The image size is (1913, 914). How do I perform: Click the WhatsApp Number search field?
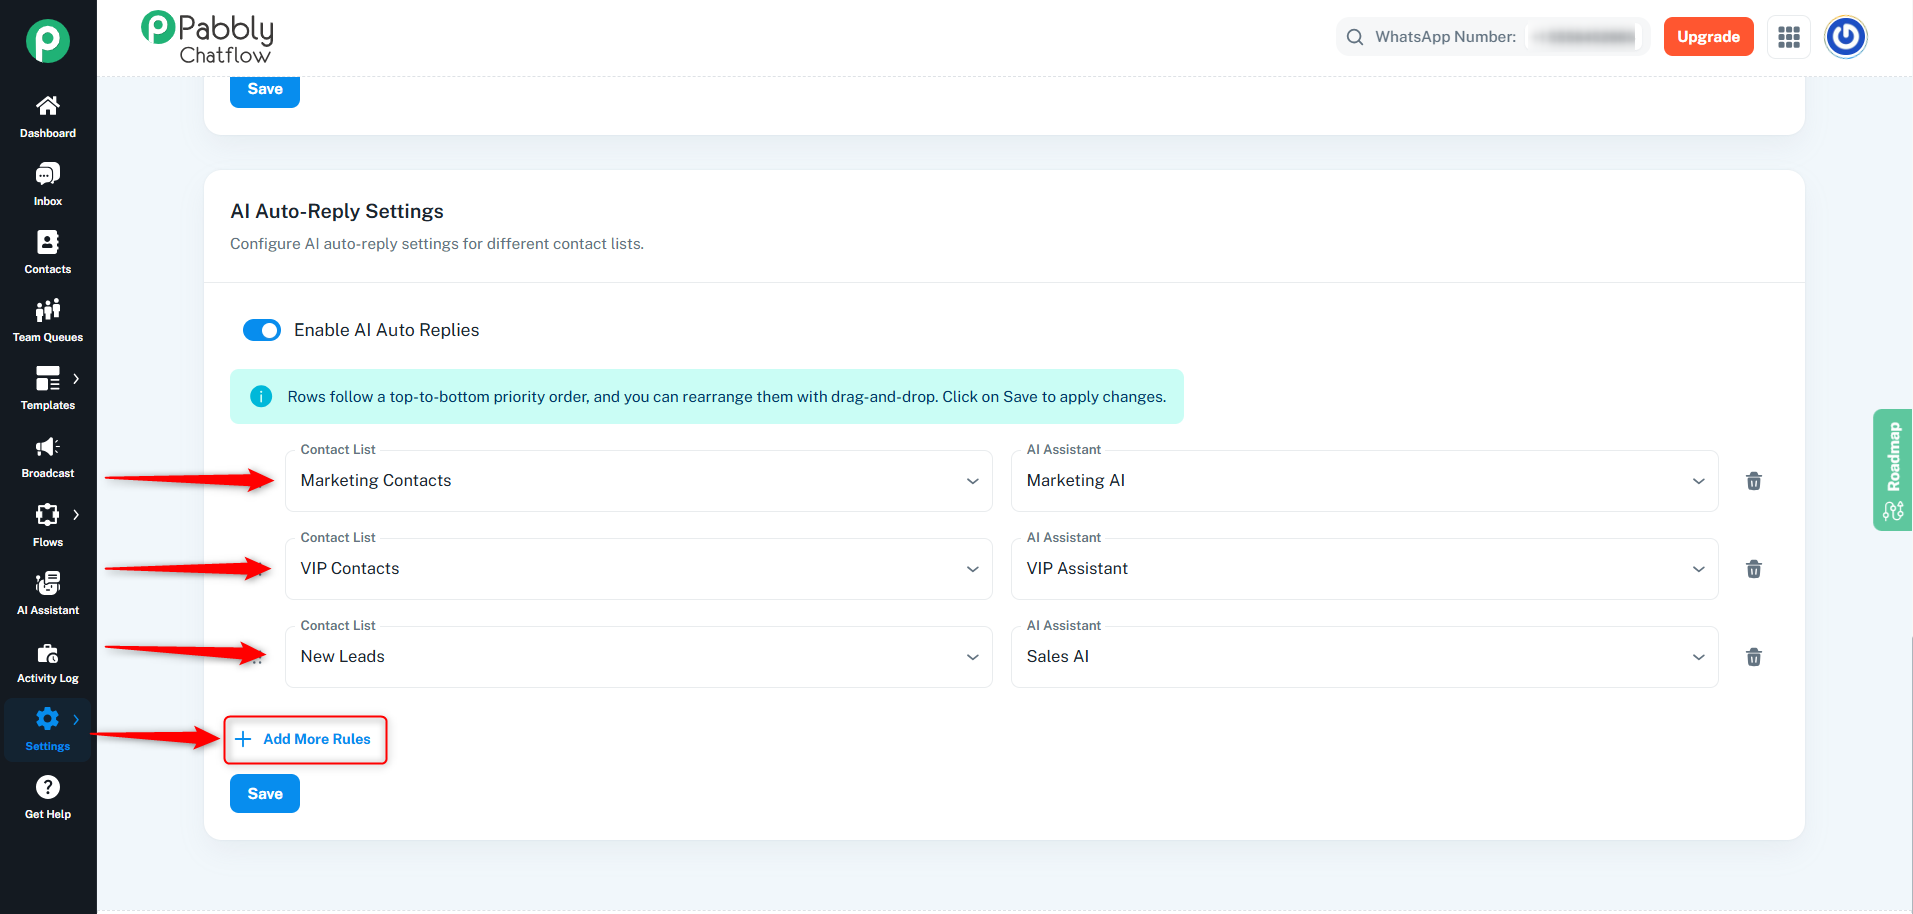click(1493, 37)
